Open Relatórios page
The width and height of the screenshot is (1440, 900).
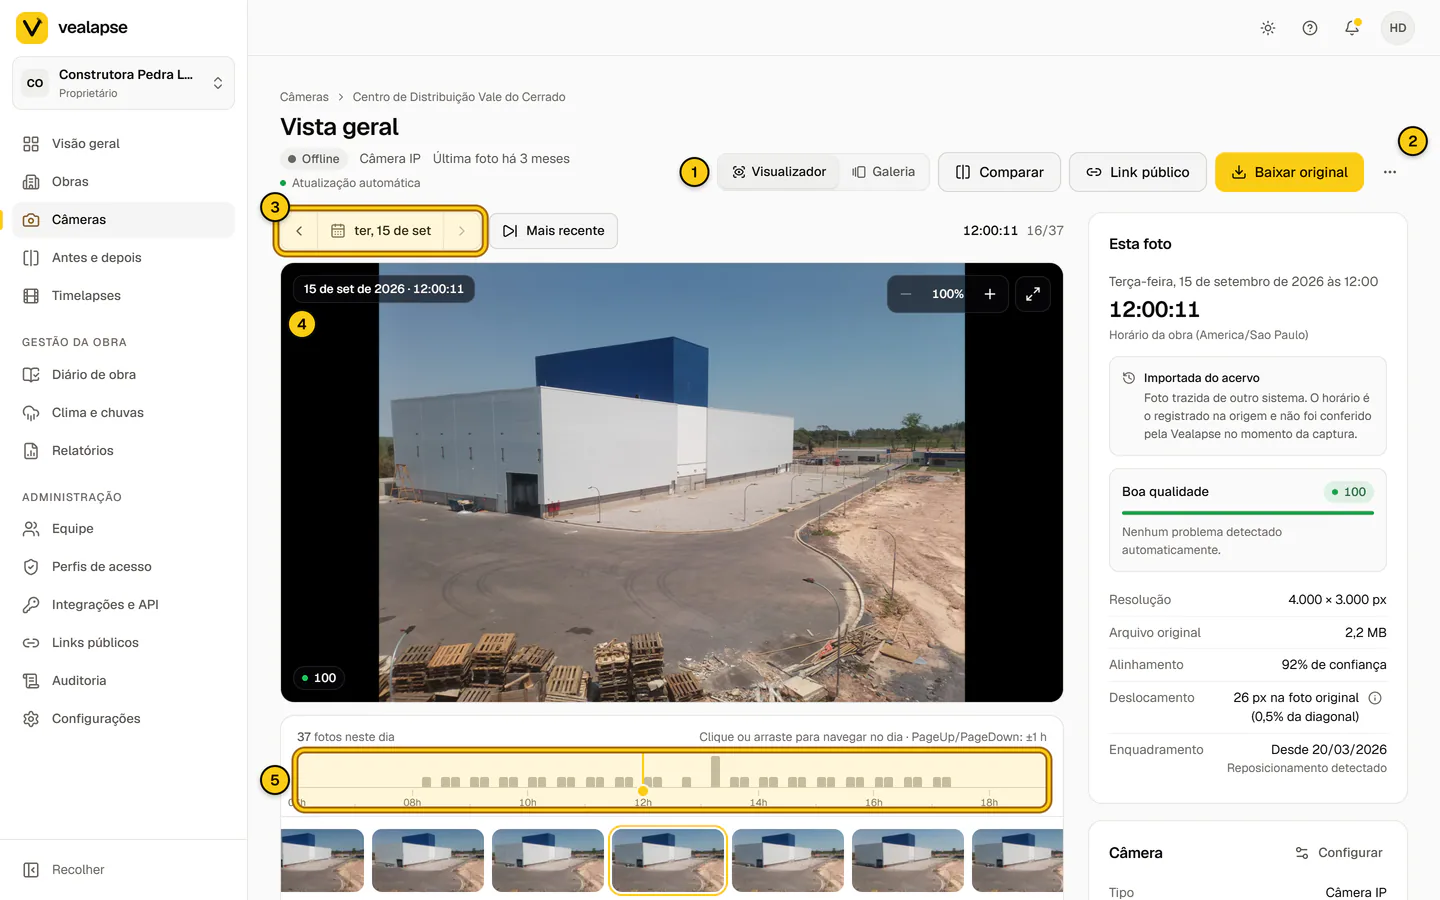(123, 451)
